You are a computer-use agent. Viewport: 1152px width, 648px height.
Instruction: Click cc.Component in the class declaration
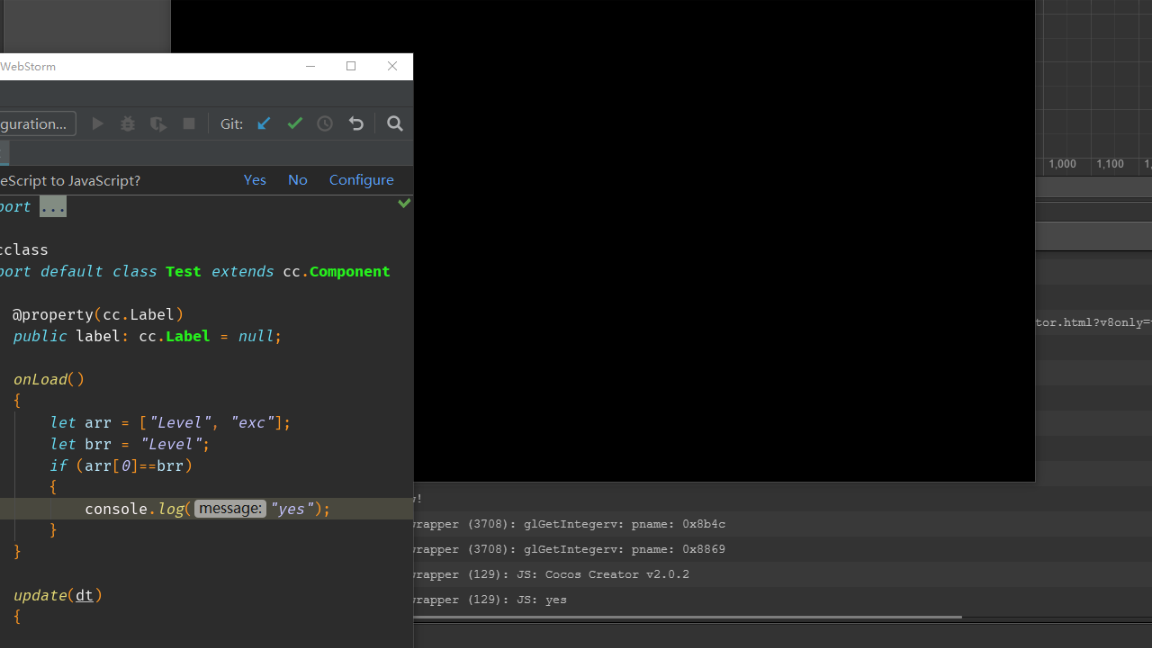336,272
